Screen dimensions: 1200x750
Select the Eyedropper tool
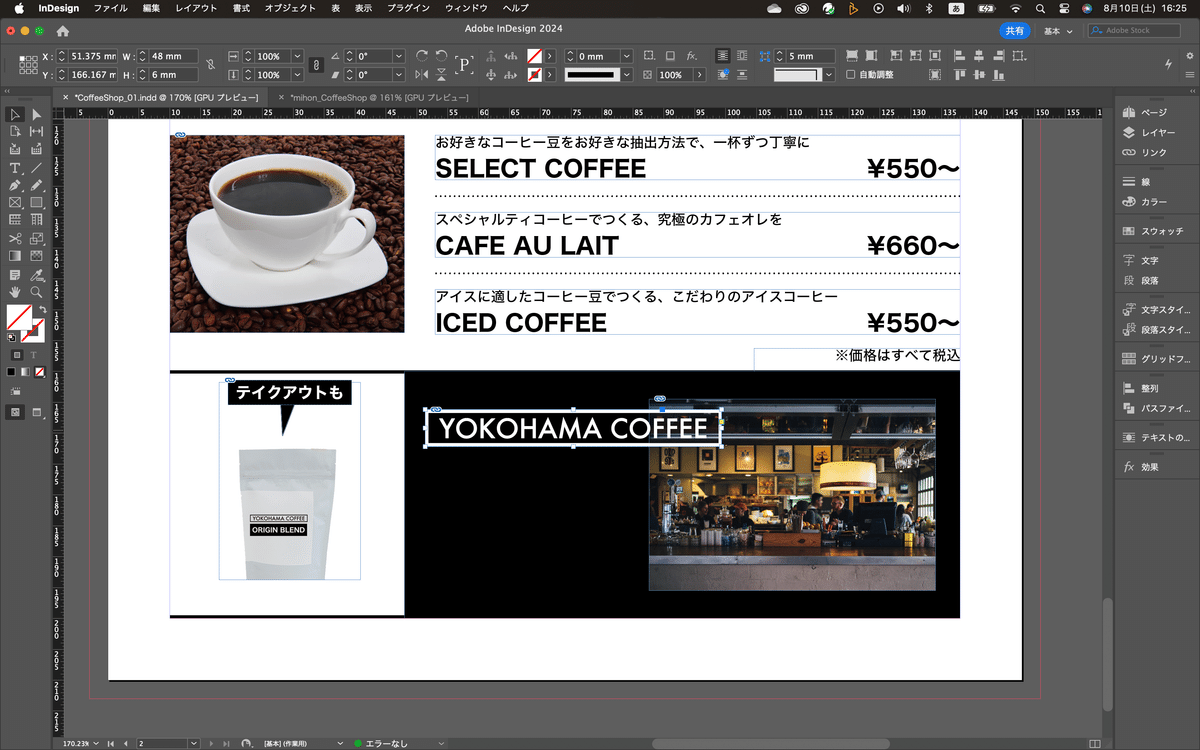pyautogui.click(x=37, y=275)
